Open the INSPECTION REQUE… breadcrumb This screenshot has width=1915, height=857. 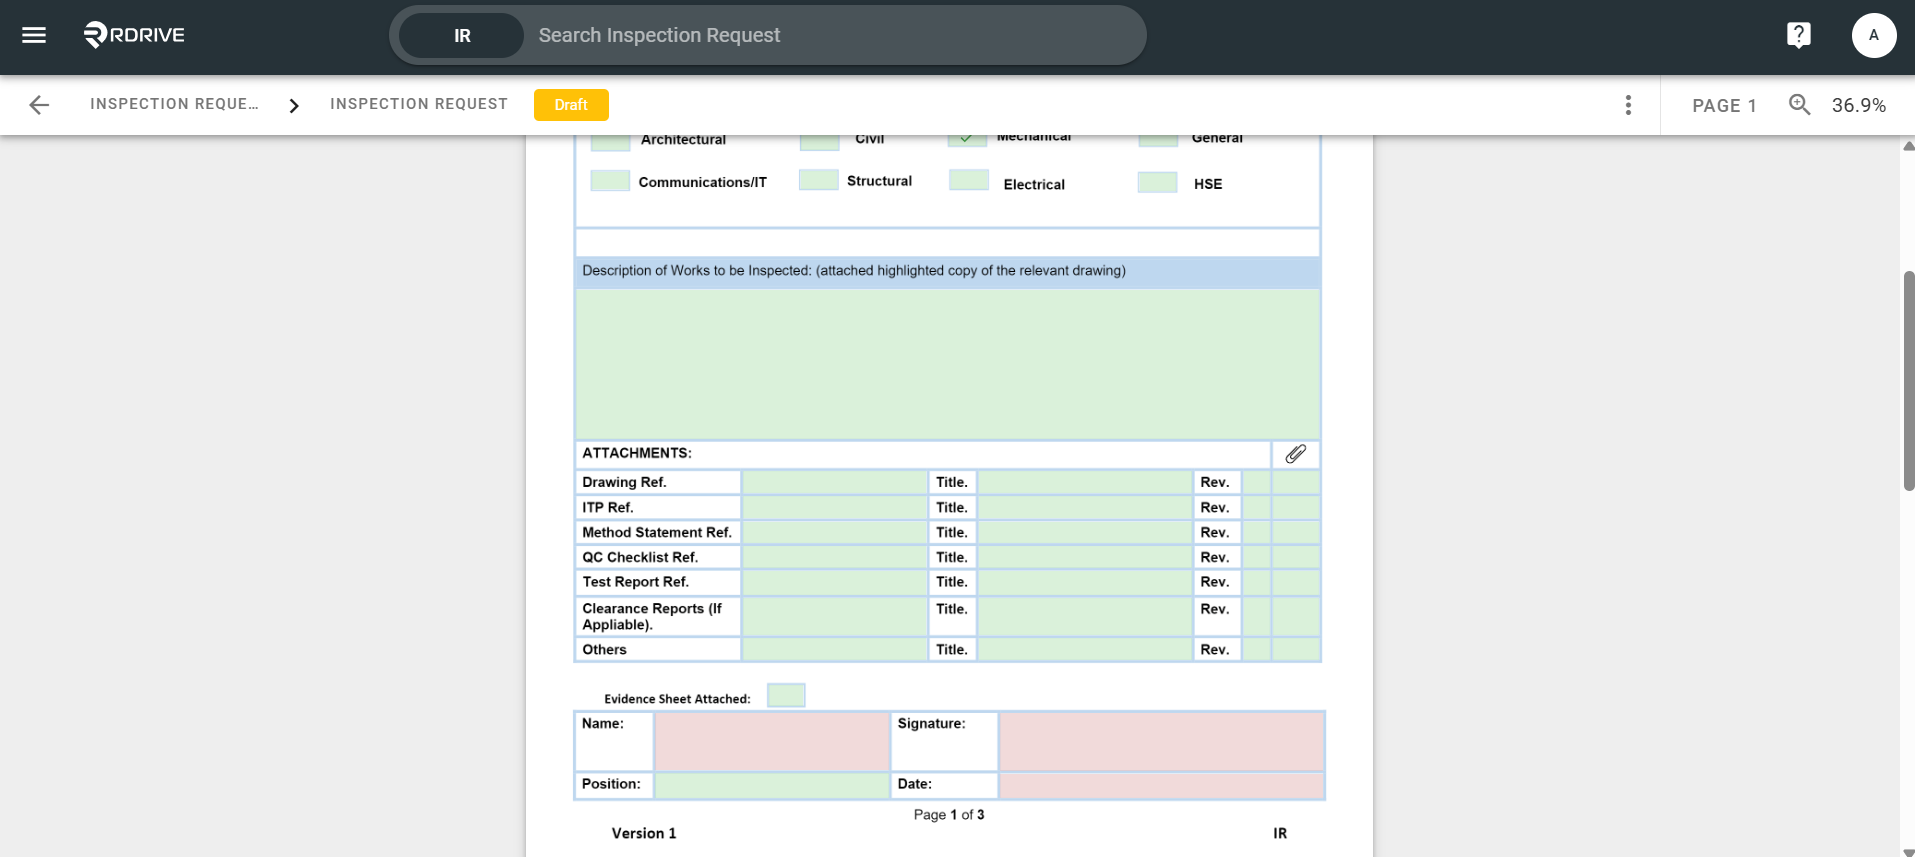click(x=174, y=104)
